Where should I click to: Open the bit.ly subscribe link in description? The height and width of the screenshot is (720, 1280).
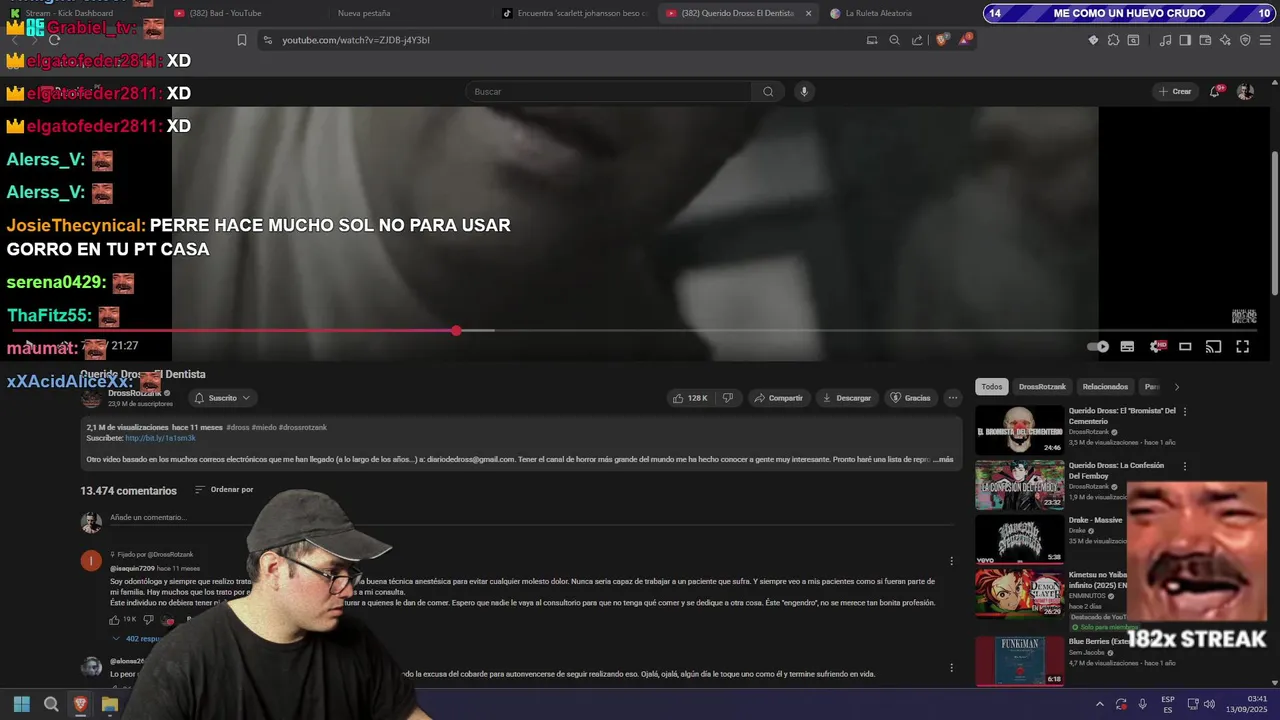point(160,438)
